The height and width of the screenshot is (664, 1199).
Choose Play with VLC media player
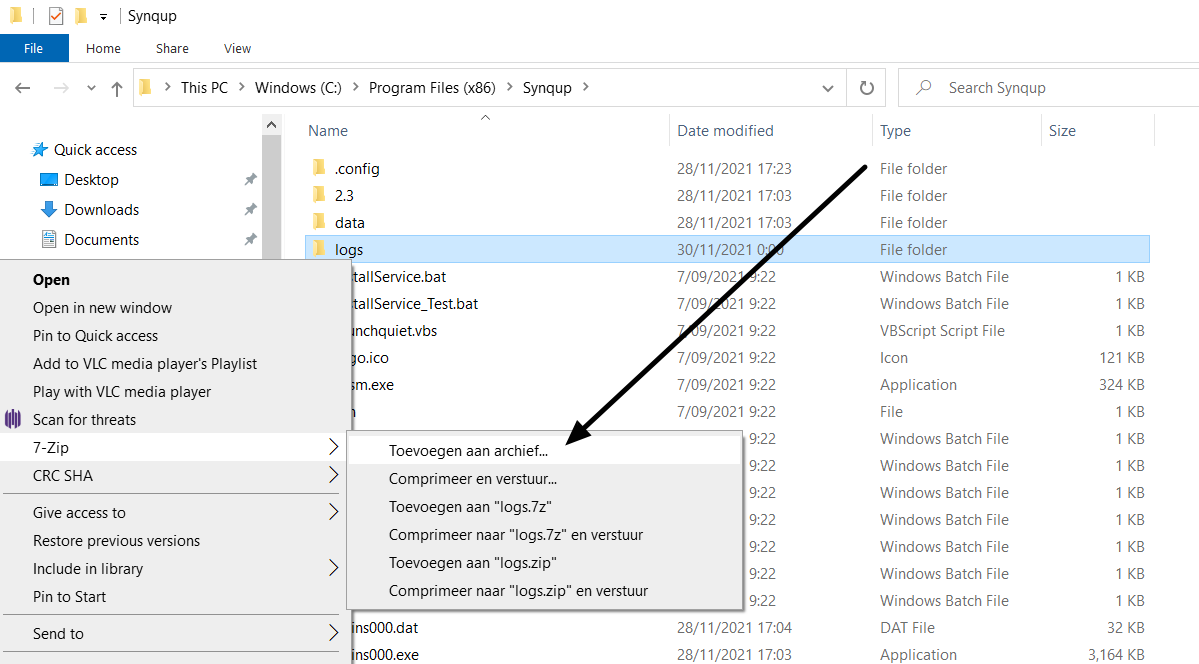click(x=174, y=392)
